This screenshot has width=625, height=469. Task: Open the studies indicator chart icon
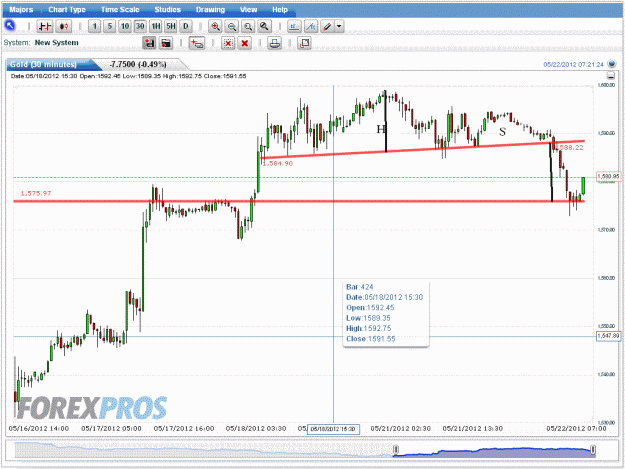click(x=294, y=27)
